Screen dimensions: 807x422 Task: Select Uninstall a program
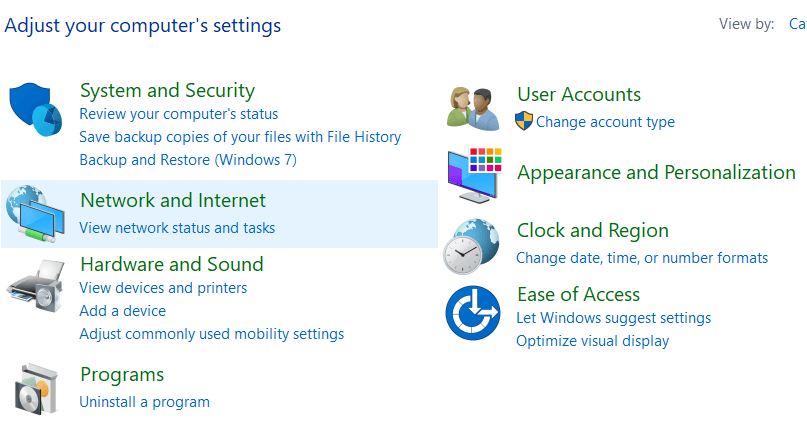145,402
